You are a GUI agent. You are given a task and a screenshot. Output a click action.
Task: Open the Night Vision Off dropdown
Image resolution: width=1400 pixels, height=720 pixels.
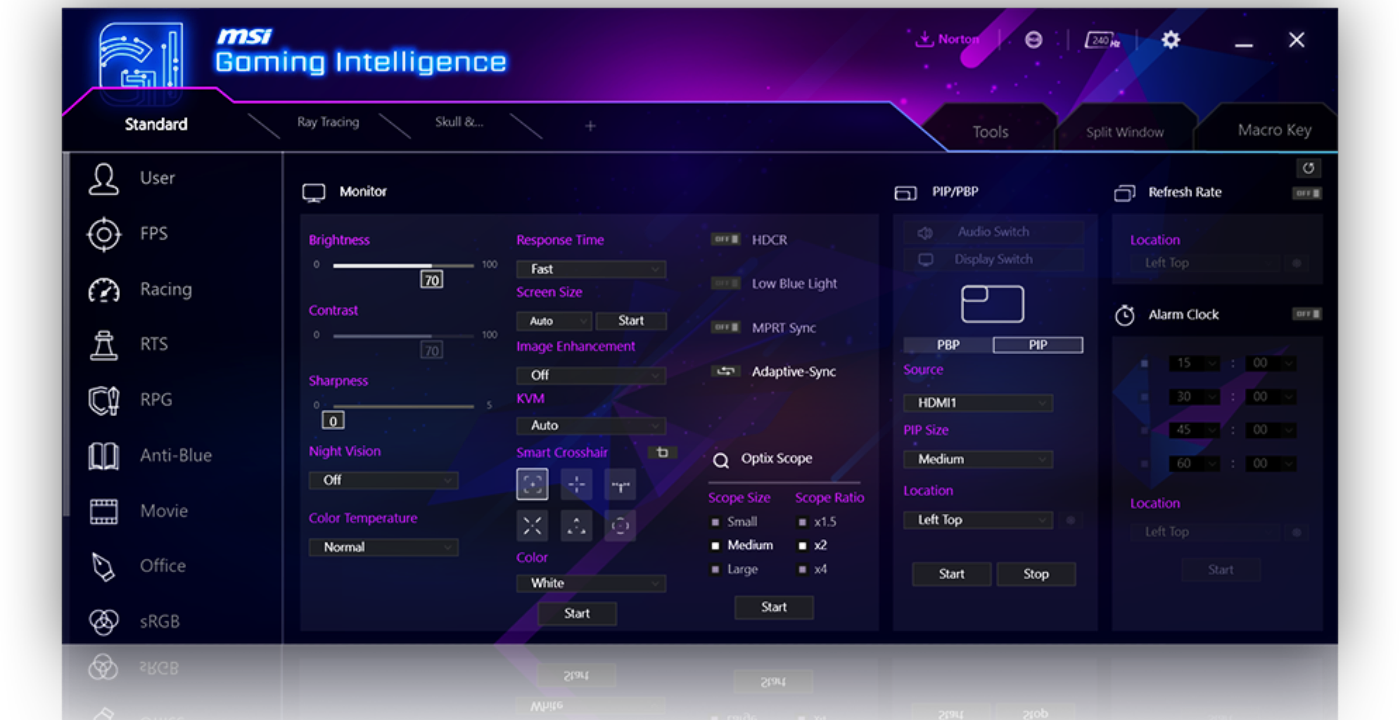(x=383, y=480)
